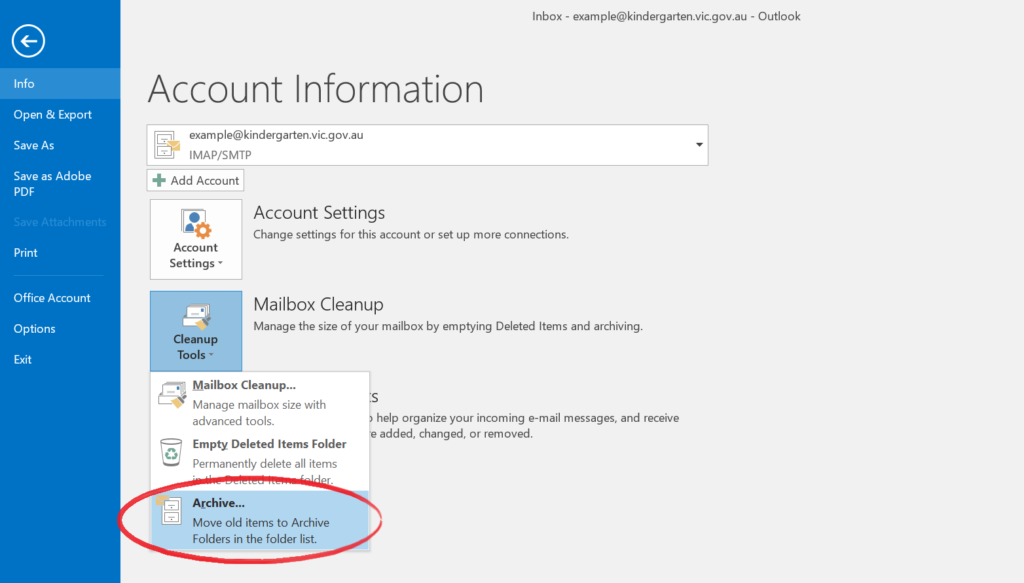The image size is (1024, 583).
Task: Select Save as Adobe PDF
Action: pyautogui.click(x=60, y=183)
